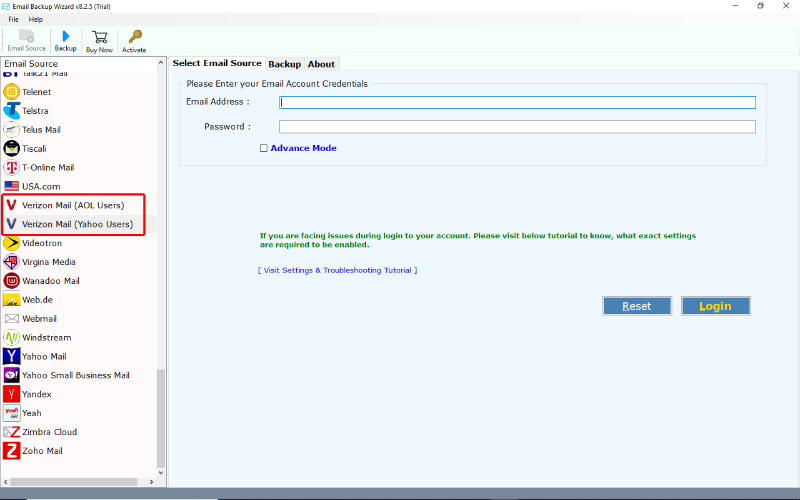Select Verizon Mail (AOL Users) red V icon
This screenshot has width=800, height=500.
11,205
